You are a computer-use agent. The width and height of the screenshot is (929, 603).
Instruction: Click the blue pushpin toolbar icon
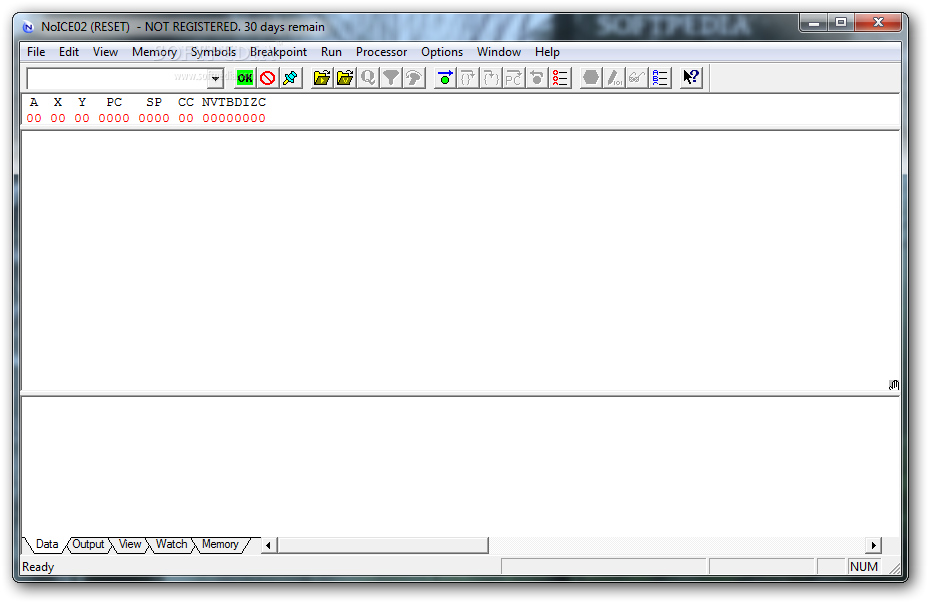click(291, 78)
